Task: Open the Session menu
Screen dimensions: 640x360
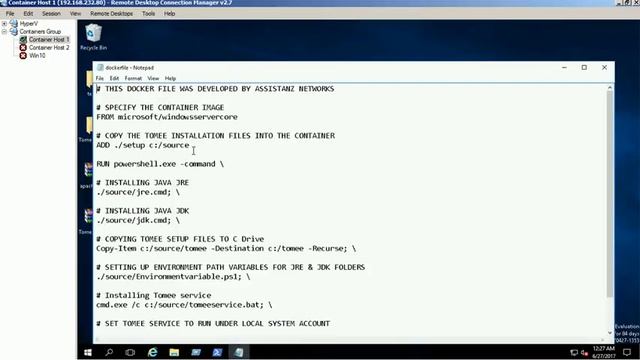Action: [x=51, y=13]
